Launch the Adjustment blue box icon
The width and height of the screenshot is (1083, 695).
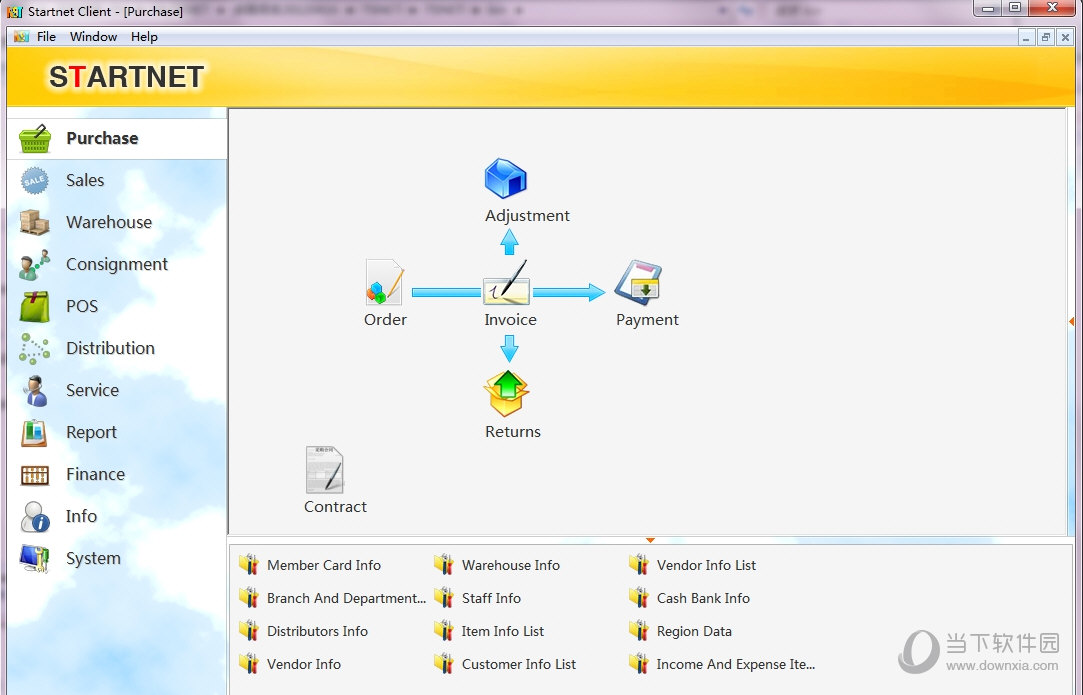click(506, 179)
